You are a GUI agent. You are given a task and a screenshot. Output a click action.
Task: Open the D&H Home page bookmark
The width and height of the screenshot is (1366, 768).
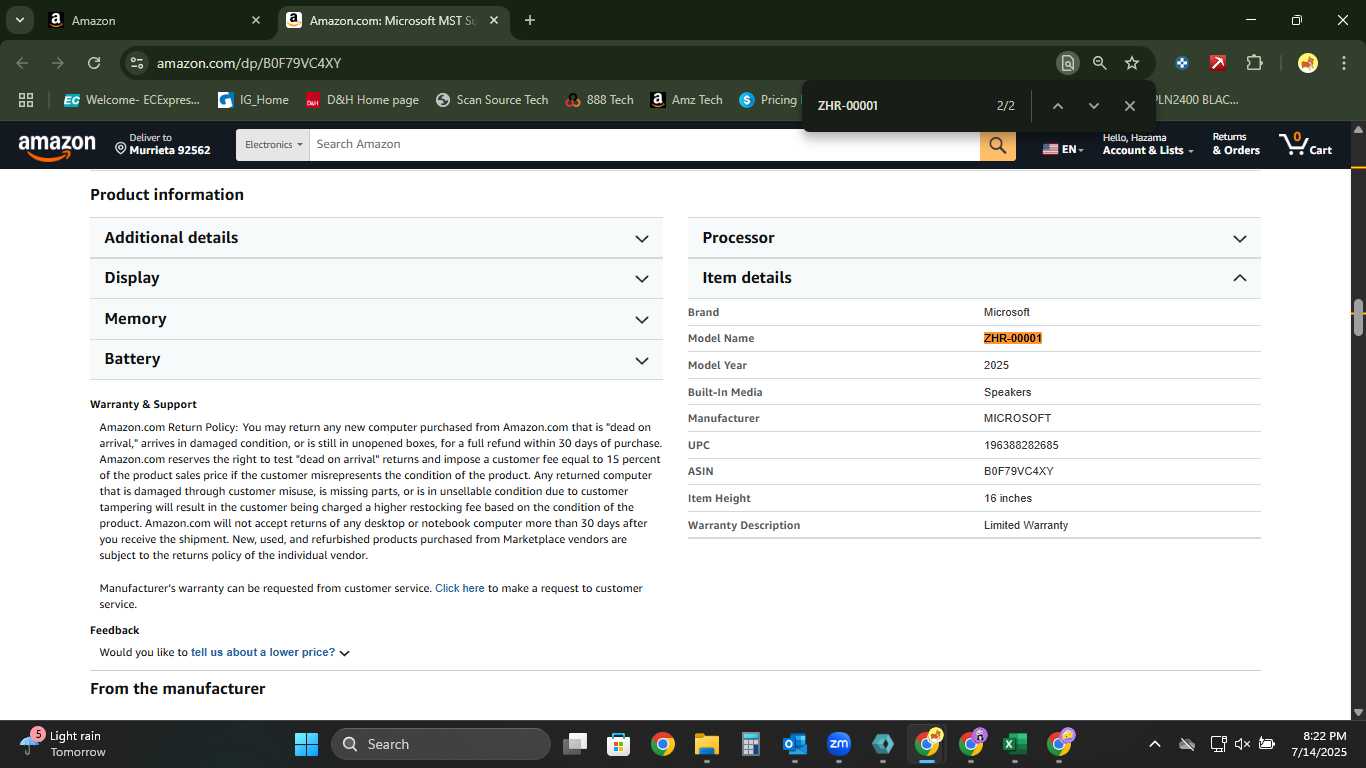pos(362,100)
